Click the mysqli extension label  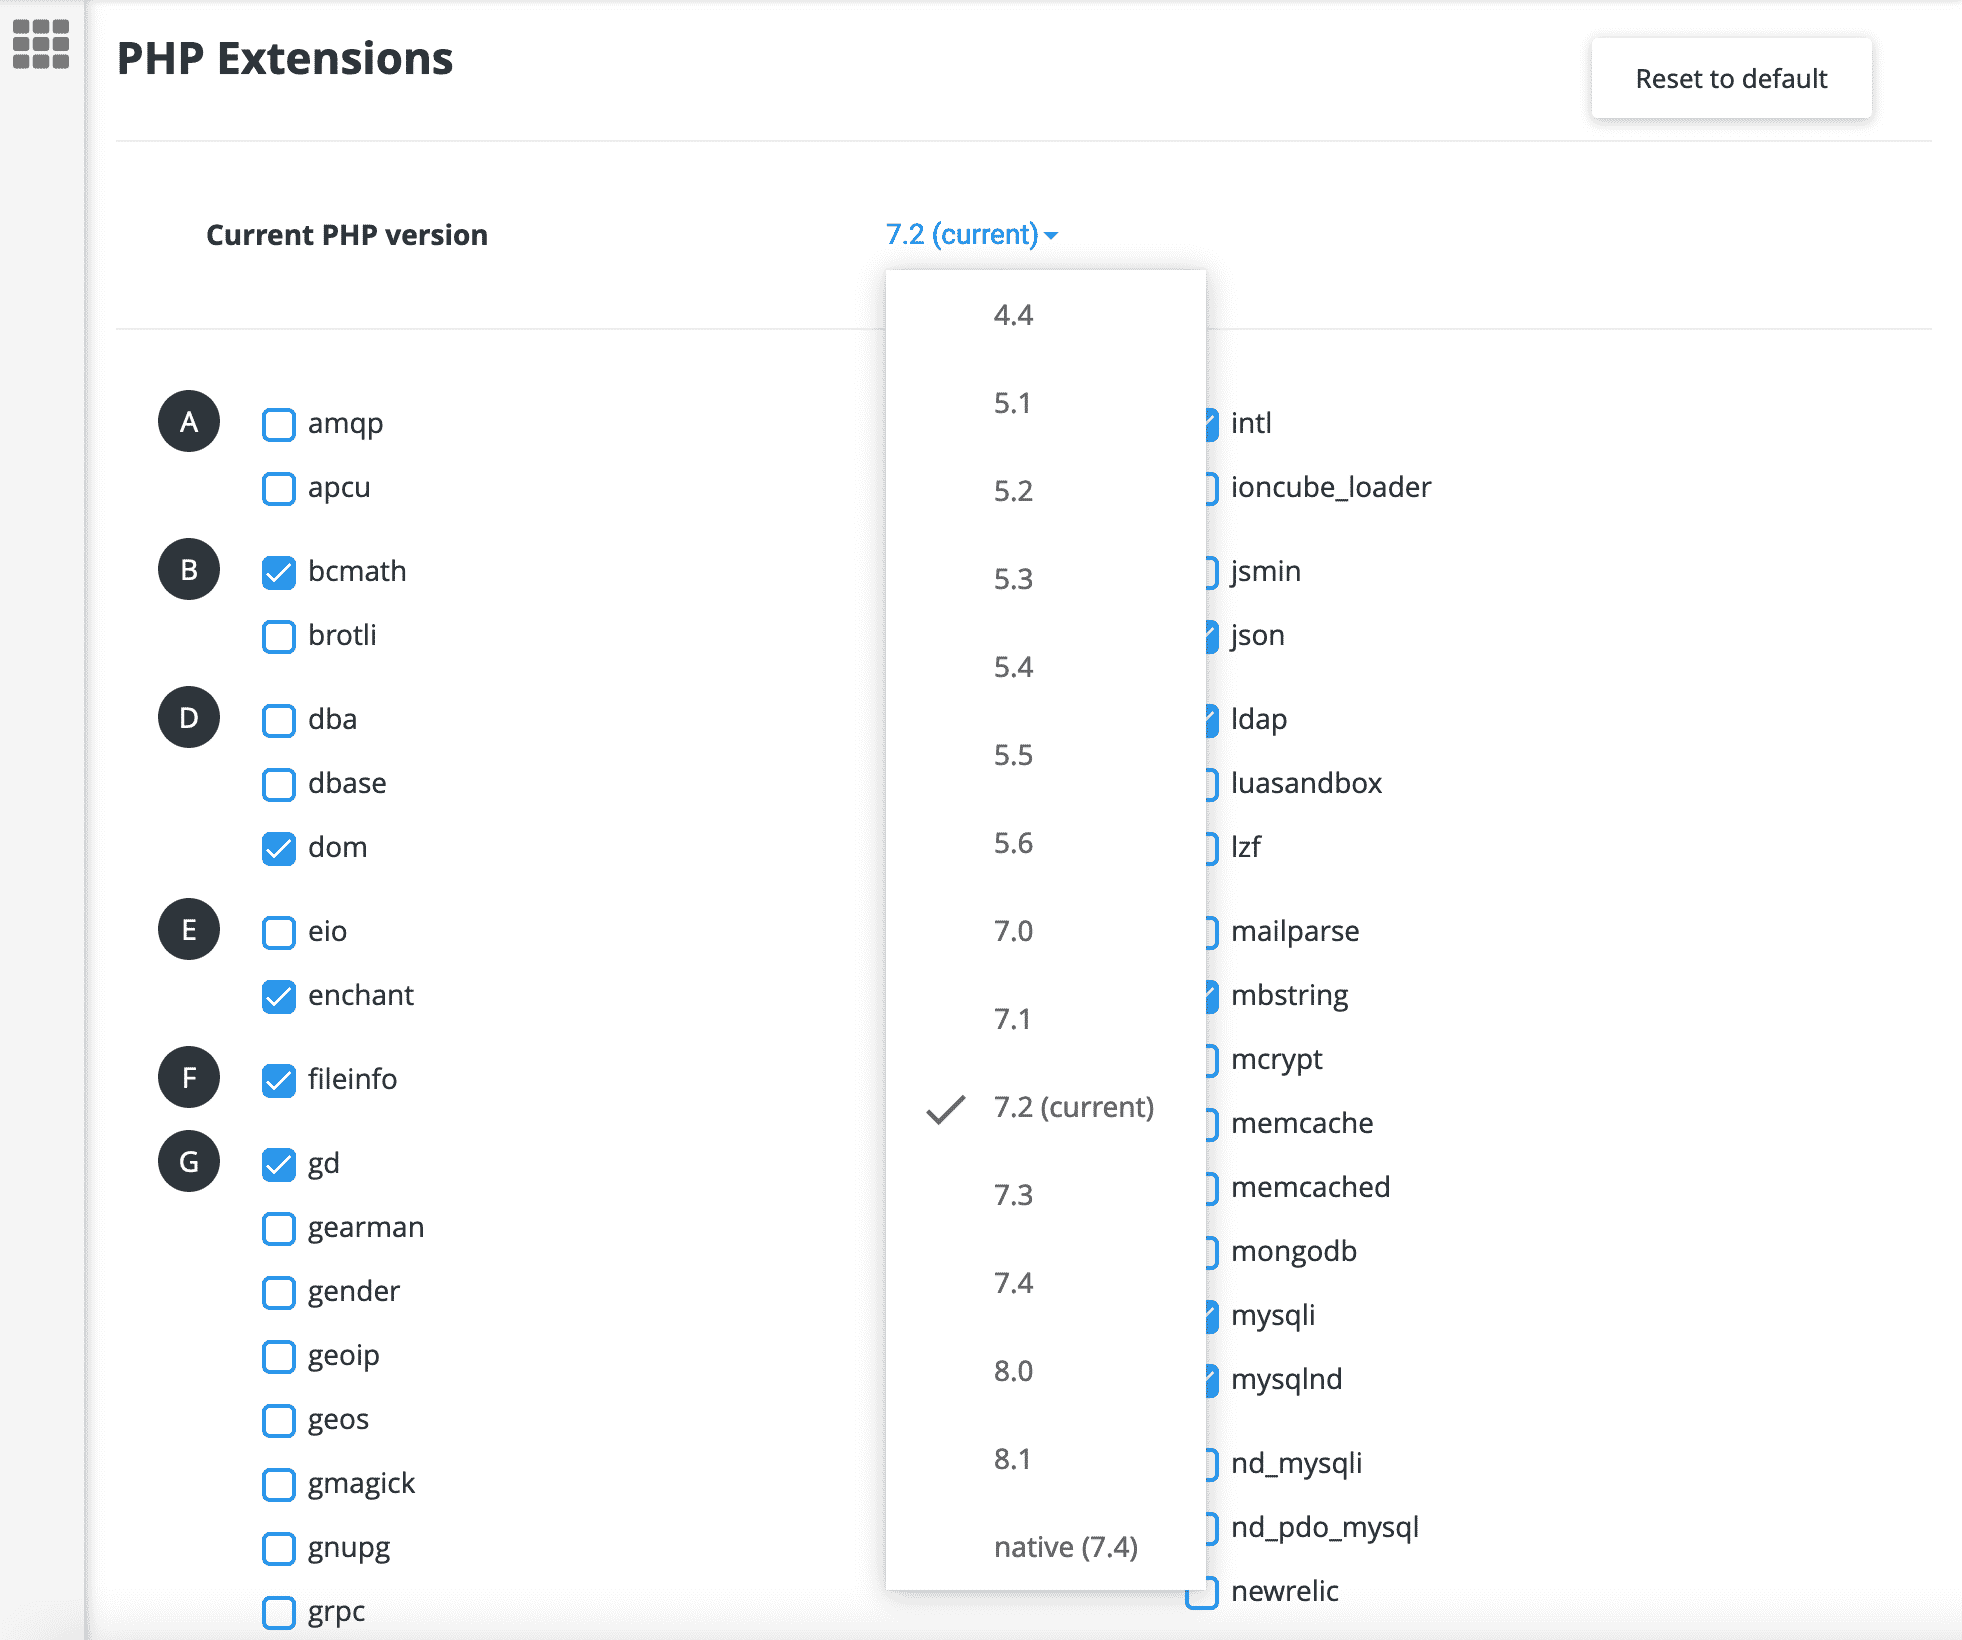[1273, 1315]
